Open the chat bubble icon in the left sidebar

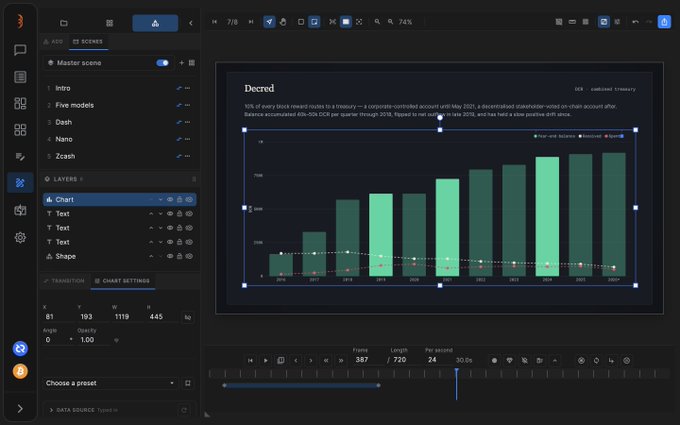pyautogui.click(x=20, y=50)
